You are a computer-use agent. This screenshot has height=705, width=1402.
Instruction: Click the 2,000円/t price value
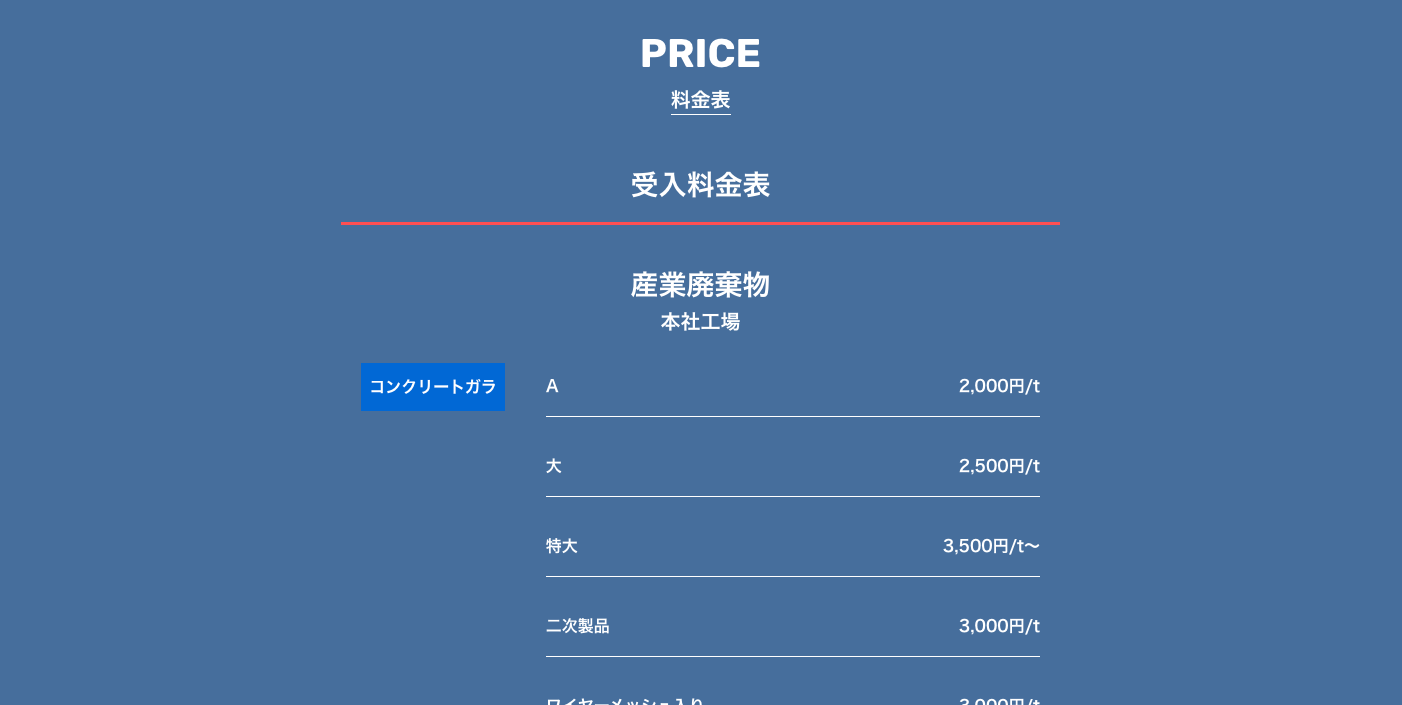[999, 386]
